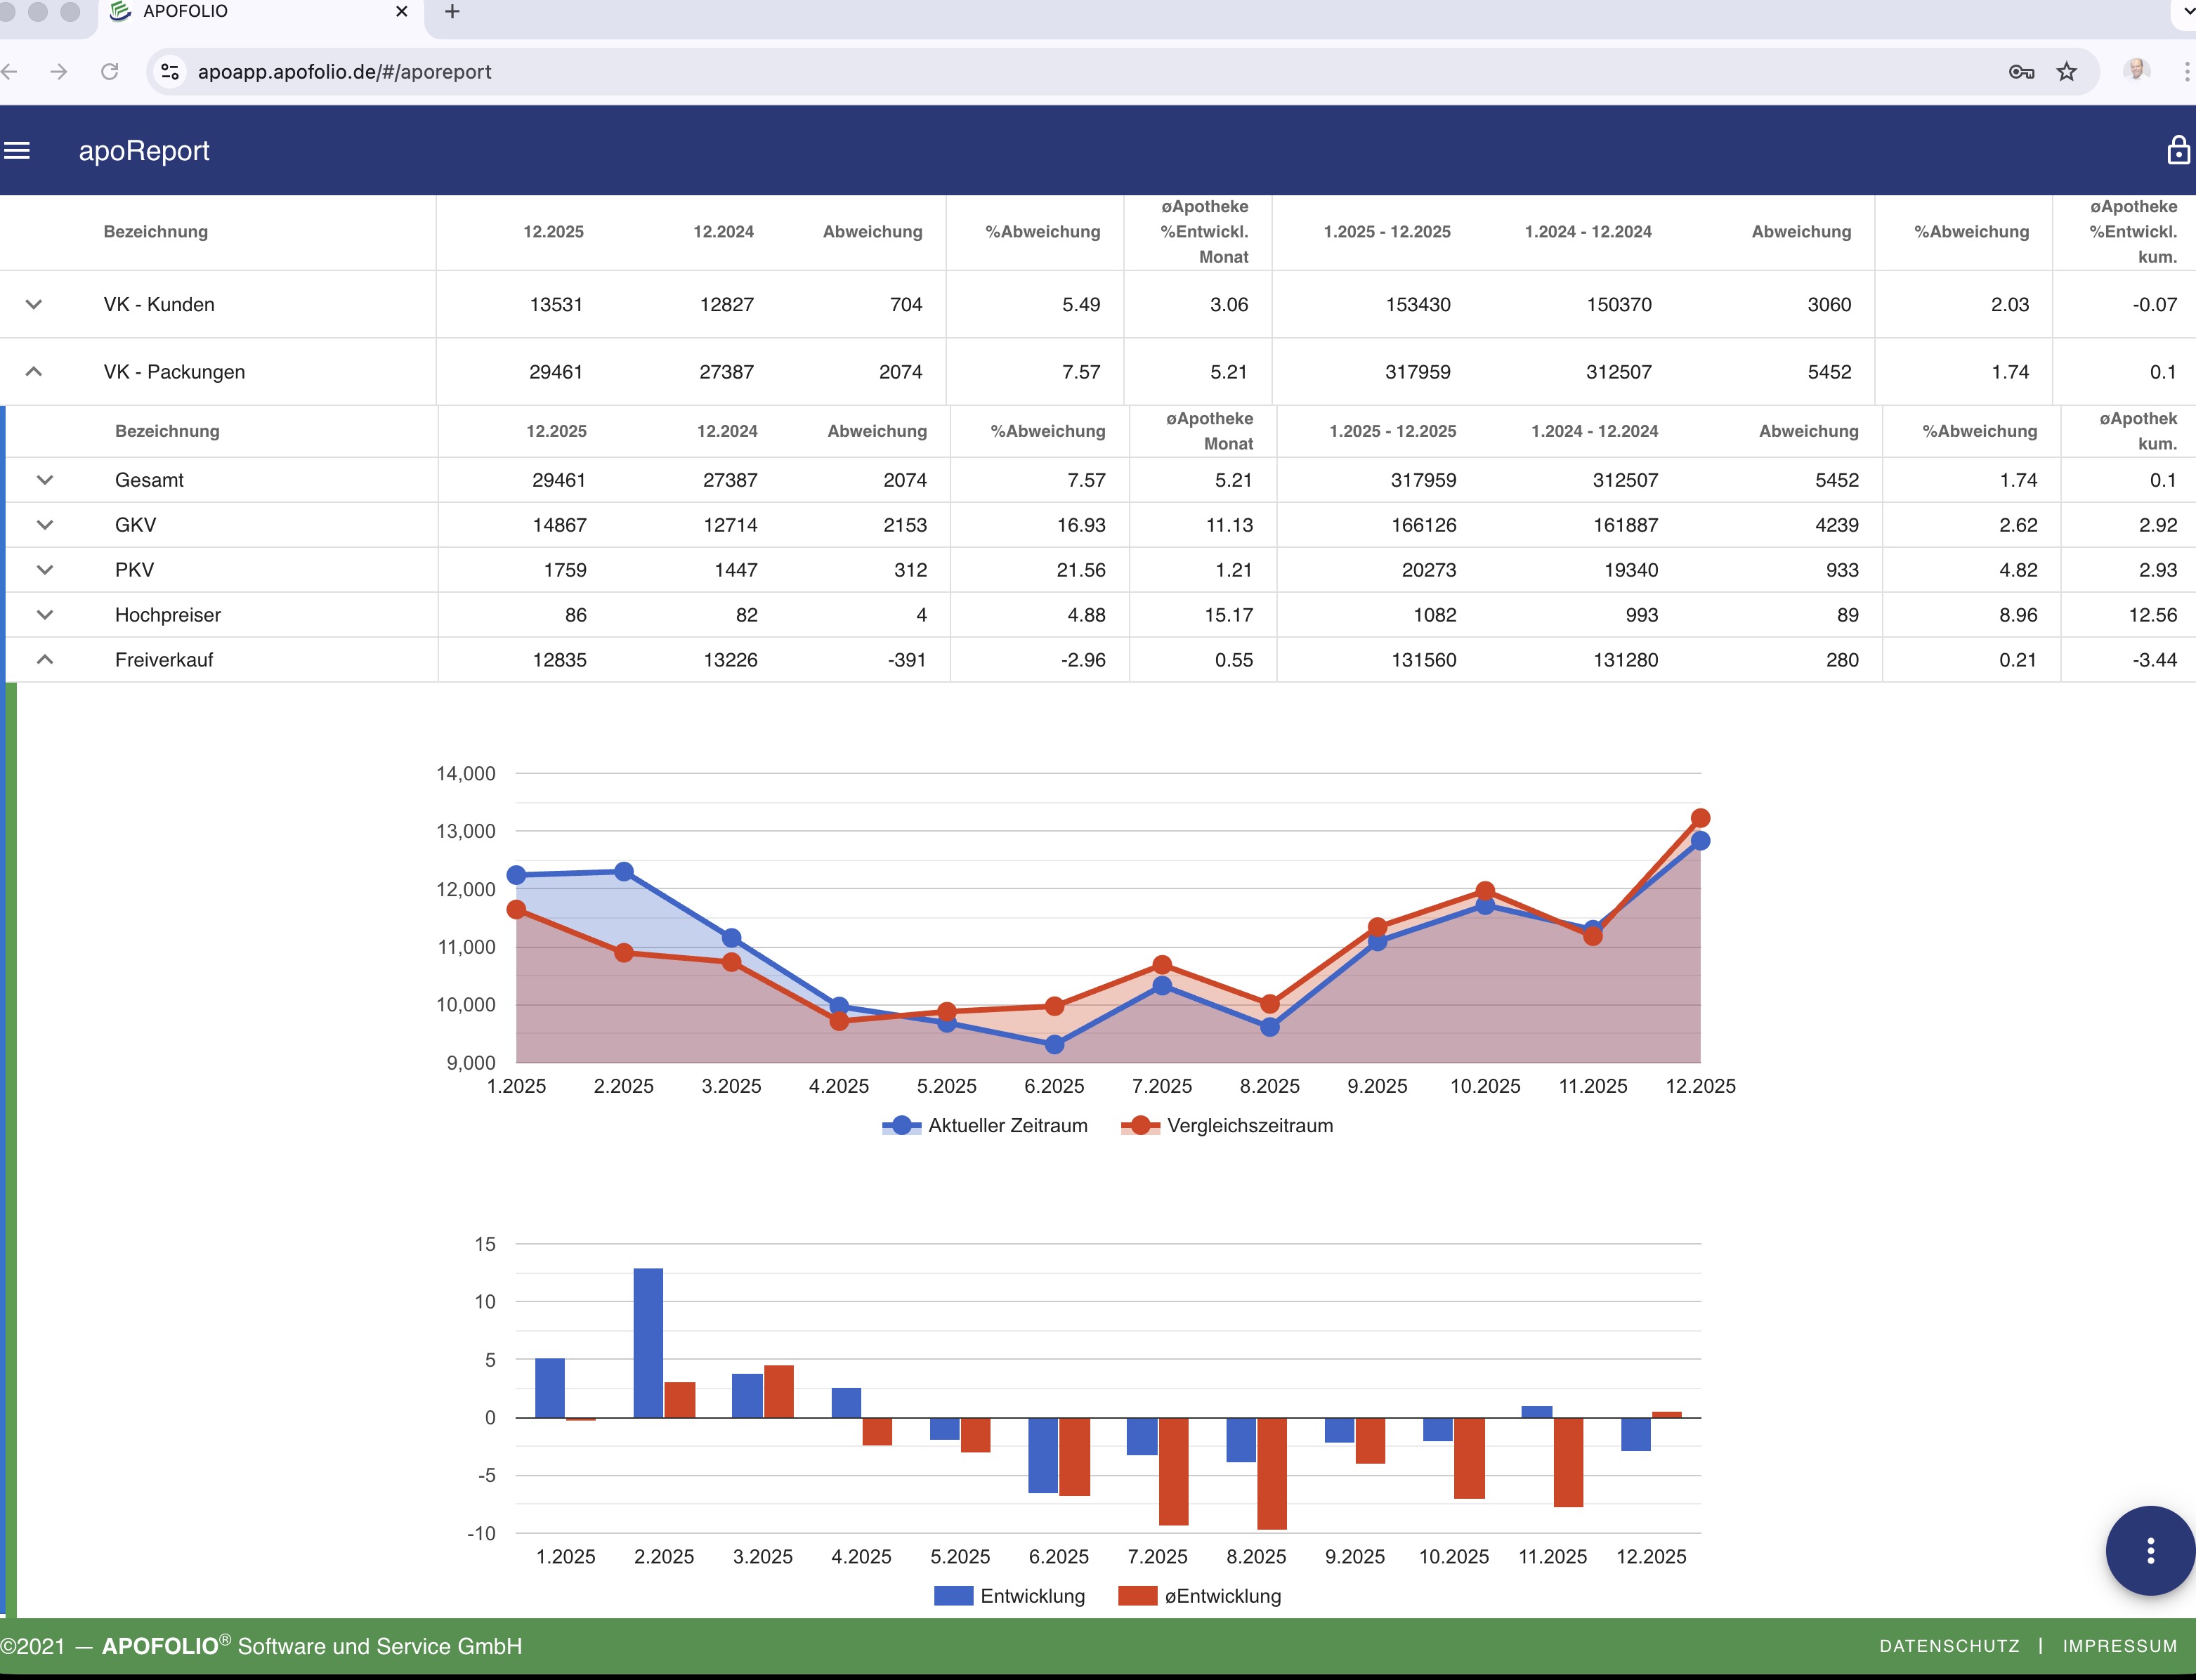This screenshot has height=1680, width=2196.
Task: Reload the page
Action: pos(110,72)
